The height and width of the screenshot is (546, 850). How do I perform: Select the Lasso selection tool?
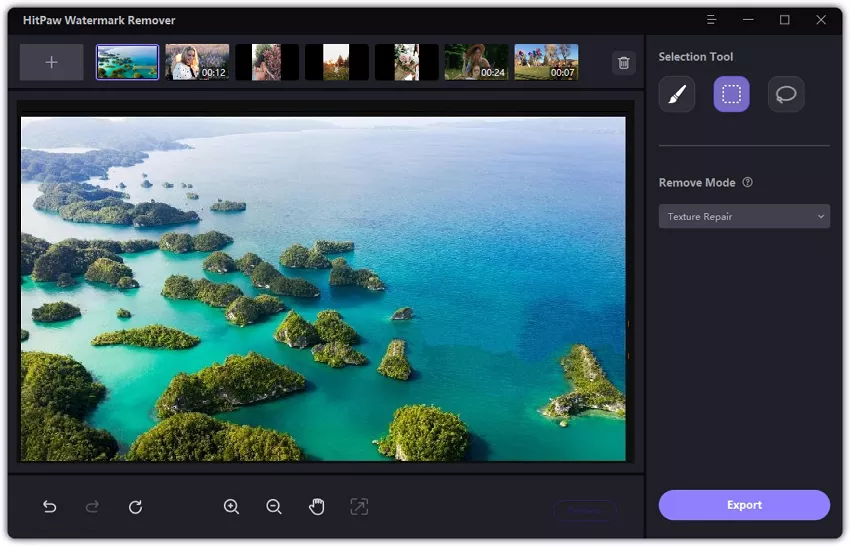tap(785, 94)
